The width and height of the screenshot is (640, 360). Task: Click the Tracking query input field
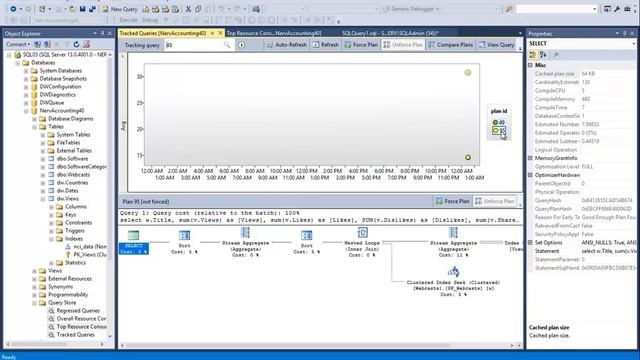[x=193, y=45]
